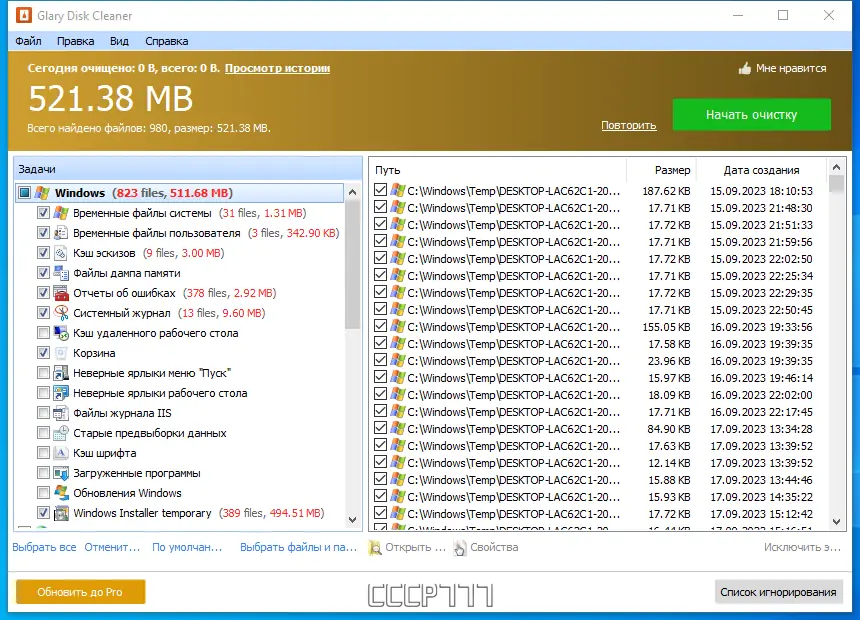Click the По умолчан… link
This screenshot has width=860, height=620.
click(187, 547)
